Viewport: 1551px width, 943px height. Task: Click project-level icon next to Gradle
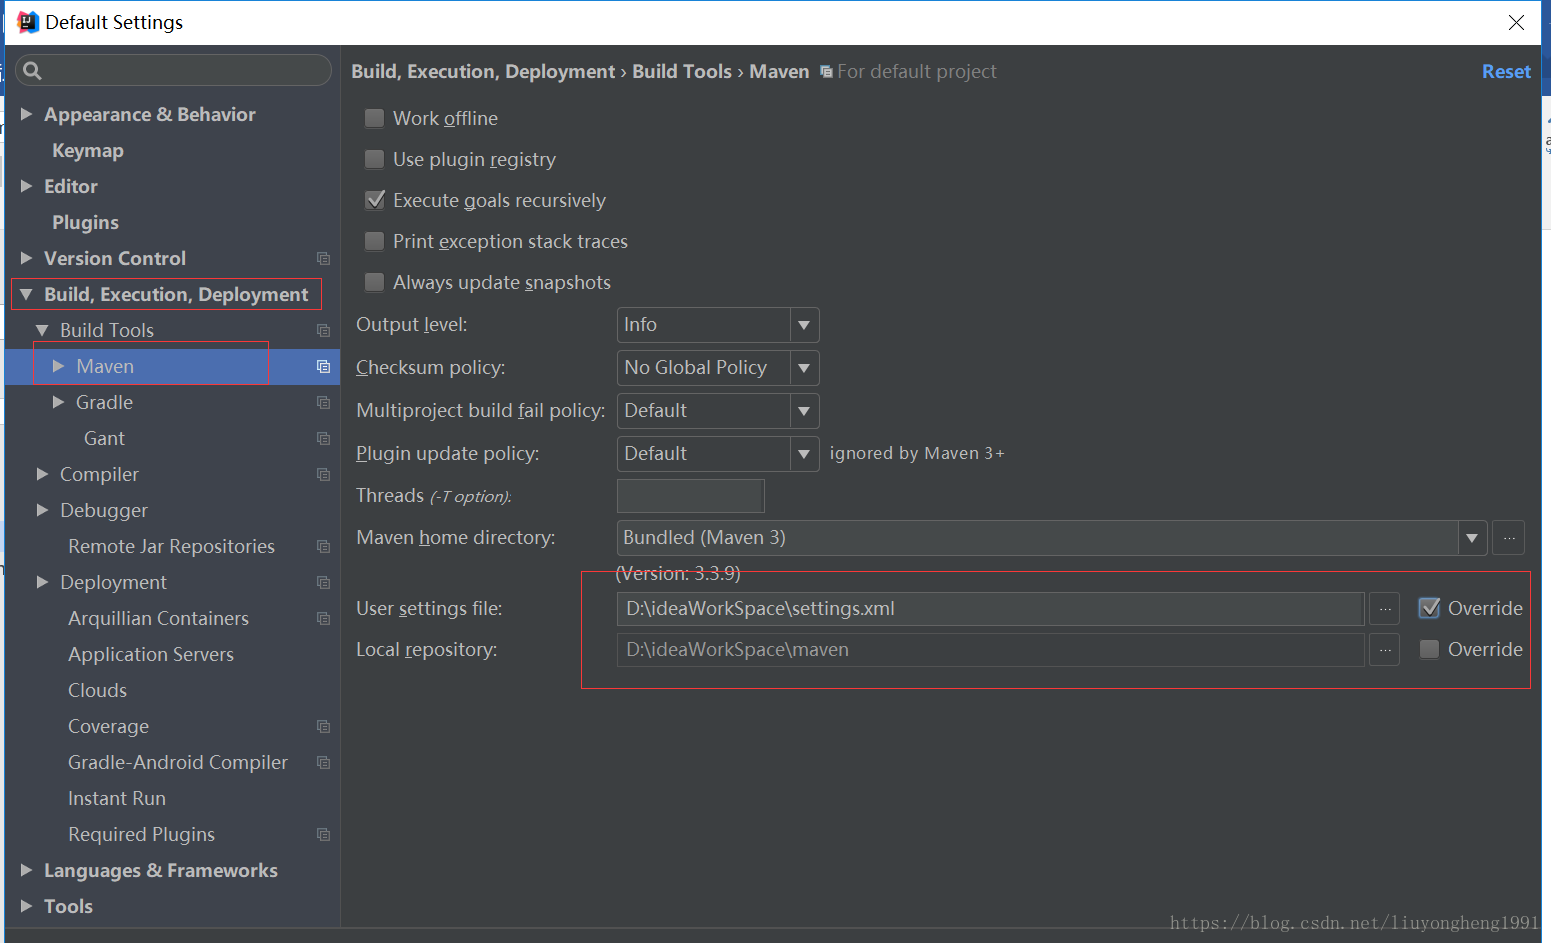323,402
